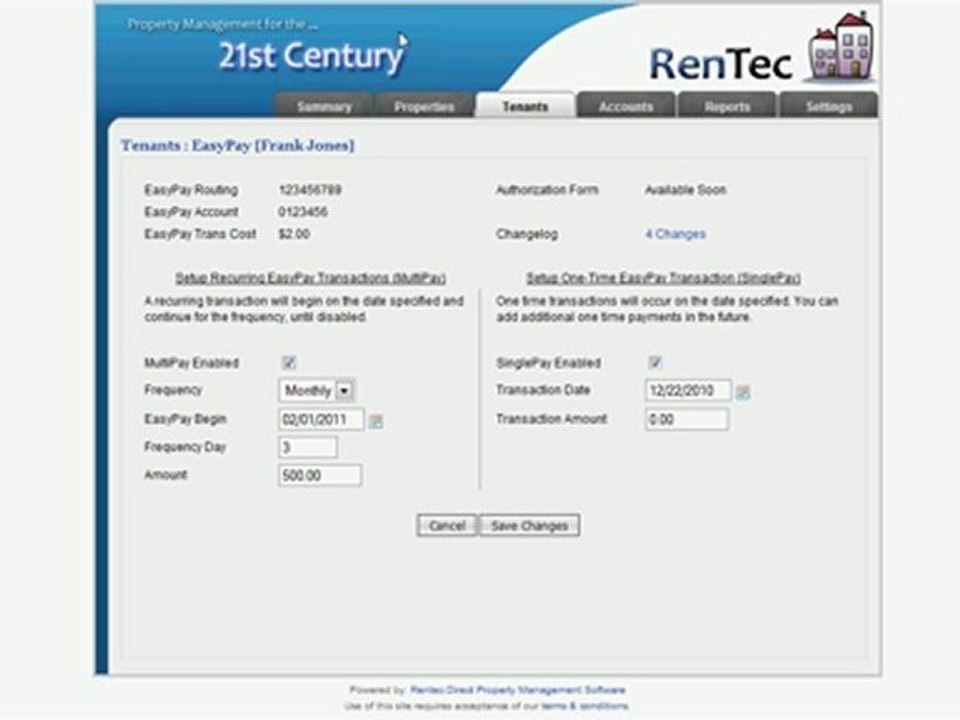Switch to the Summary tab
This screenshot has height=720, width=960.
coord(323,106)
